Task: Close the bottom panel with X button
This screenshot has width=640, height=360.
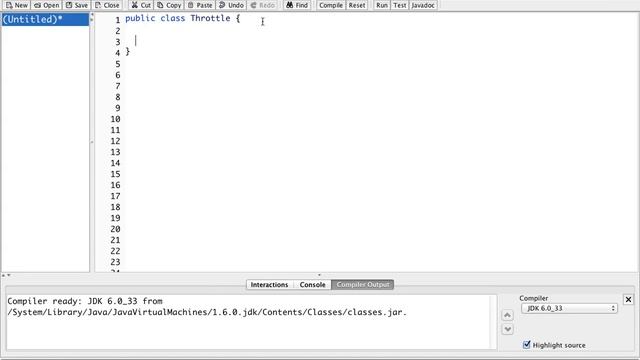Action: click(x=628, y=300)
